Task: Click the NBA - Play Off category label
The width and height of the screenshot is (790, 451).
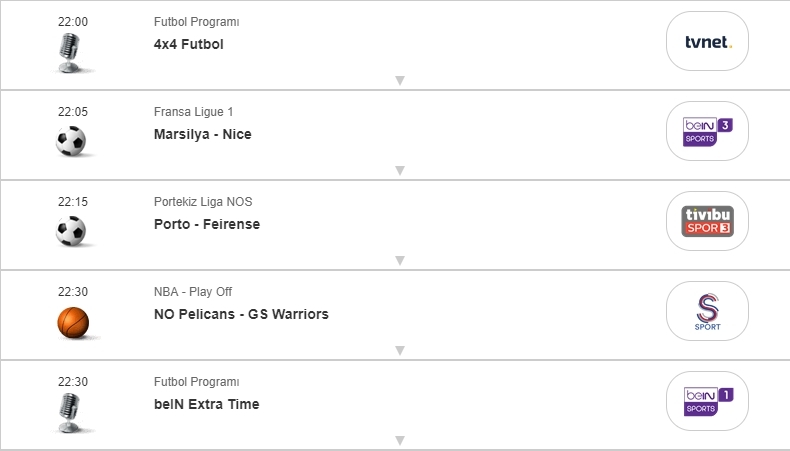Action: (x=193, y=292)
